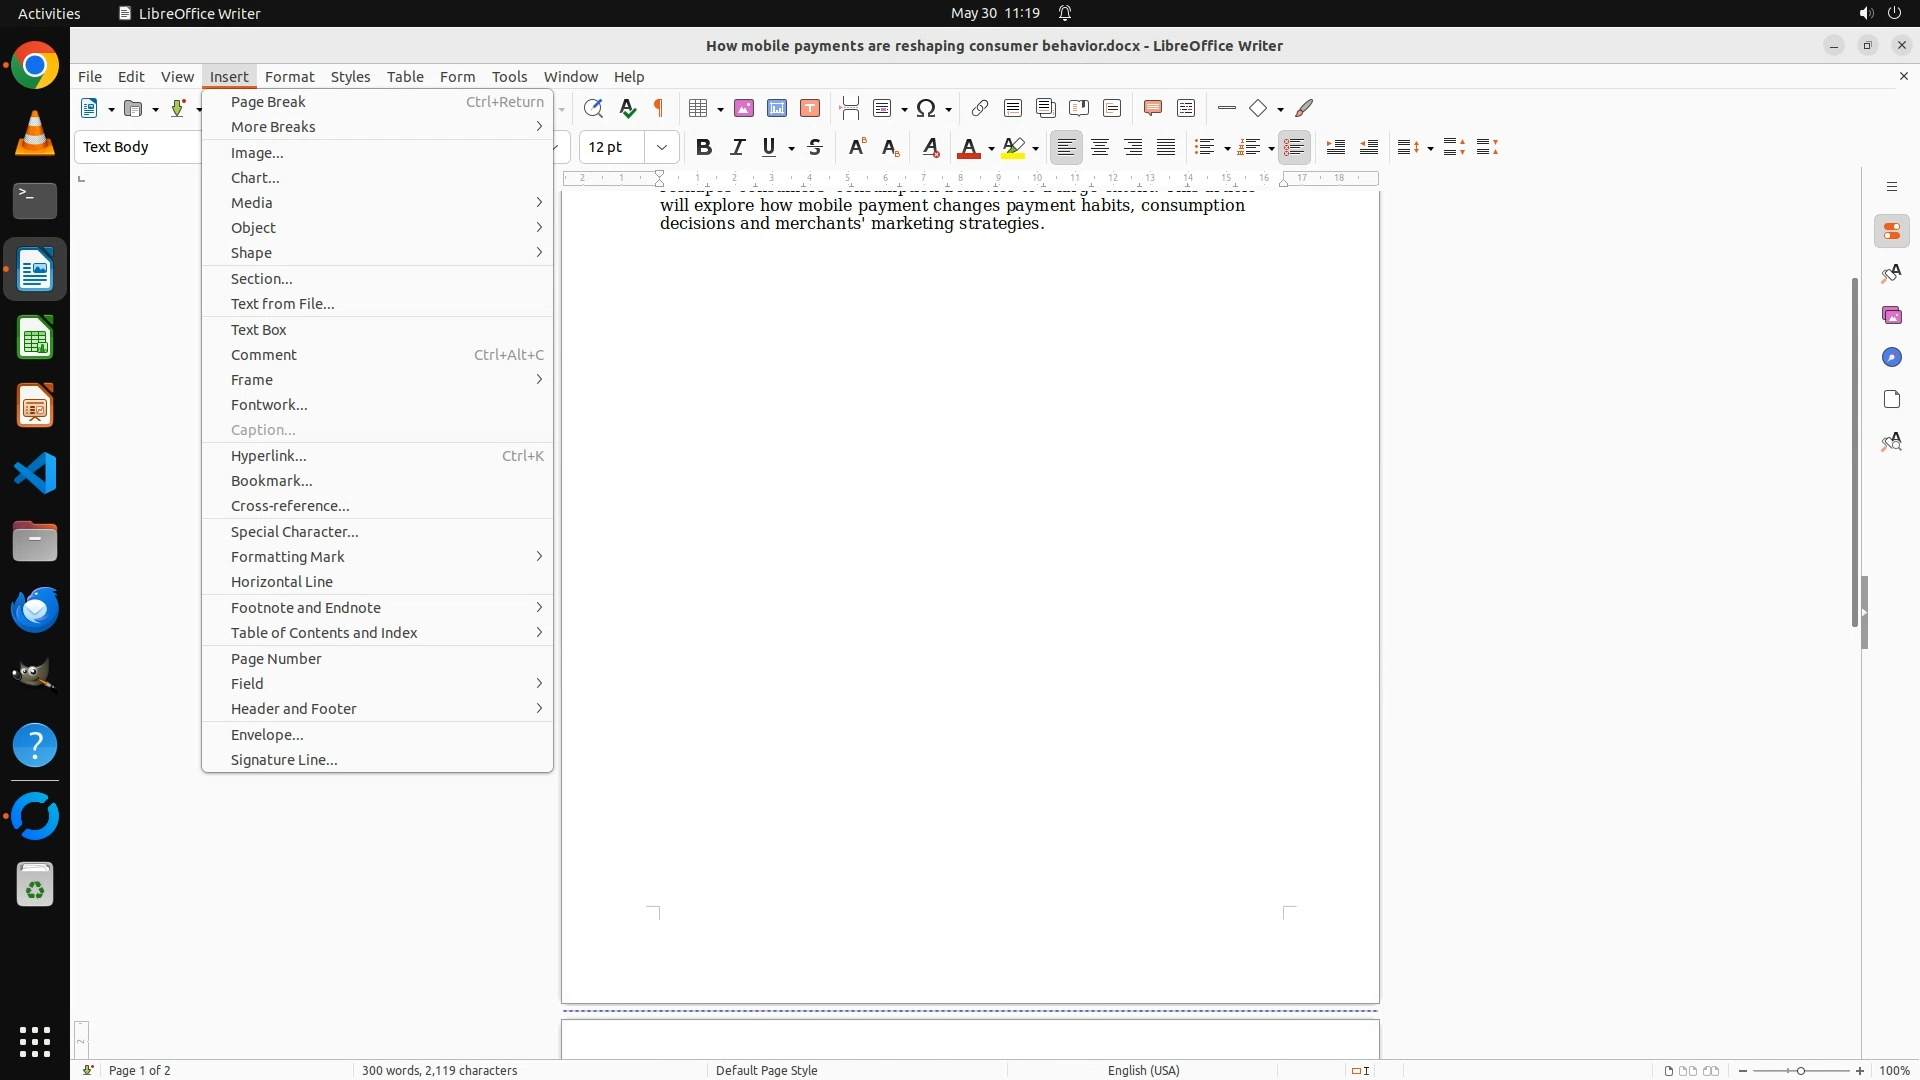The image size is (1920, 1080).
Task: Toggle italic text style
Action: 737,148
